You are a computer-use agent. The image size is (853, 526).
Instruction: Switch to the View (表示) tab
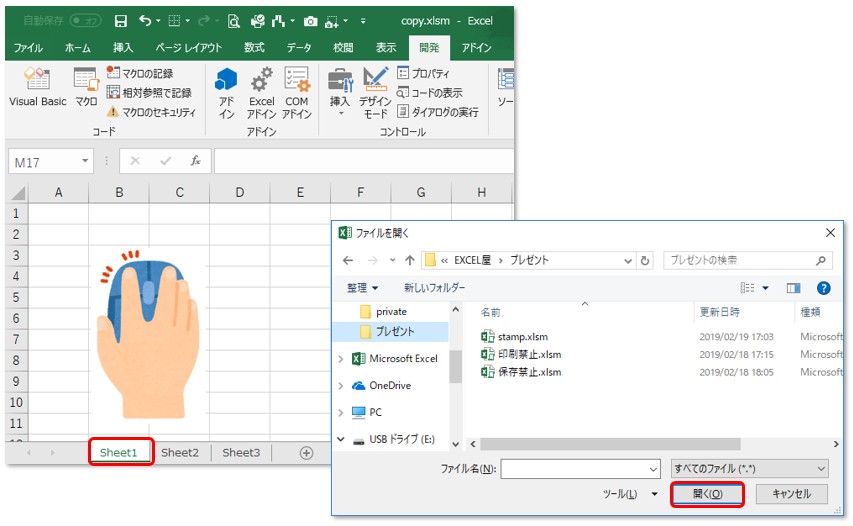click(x=386, y=48)
